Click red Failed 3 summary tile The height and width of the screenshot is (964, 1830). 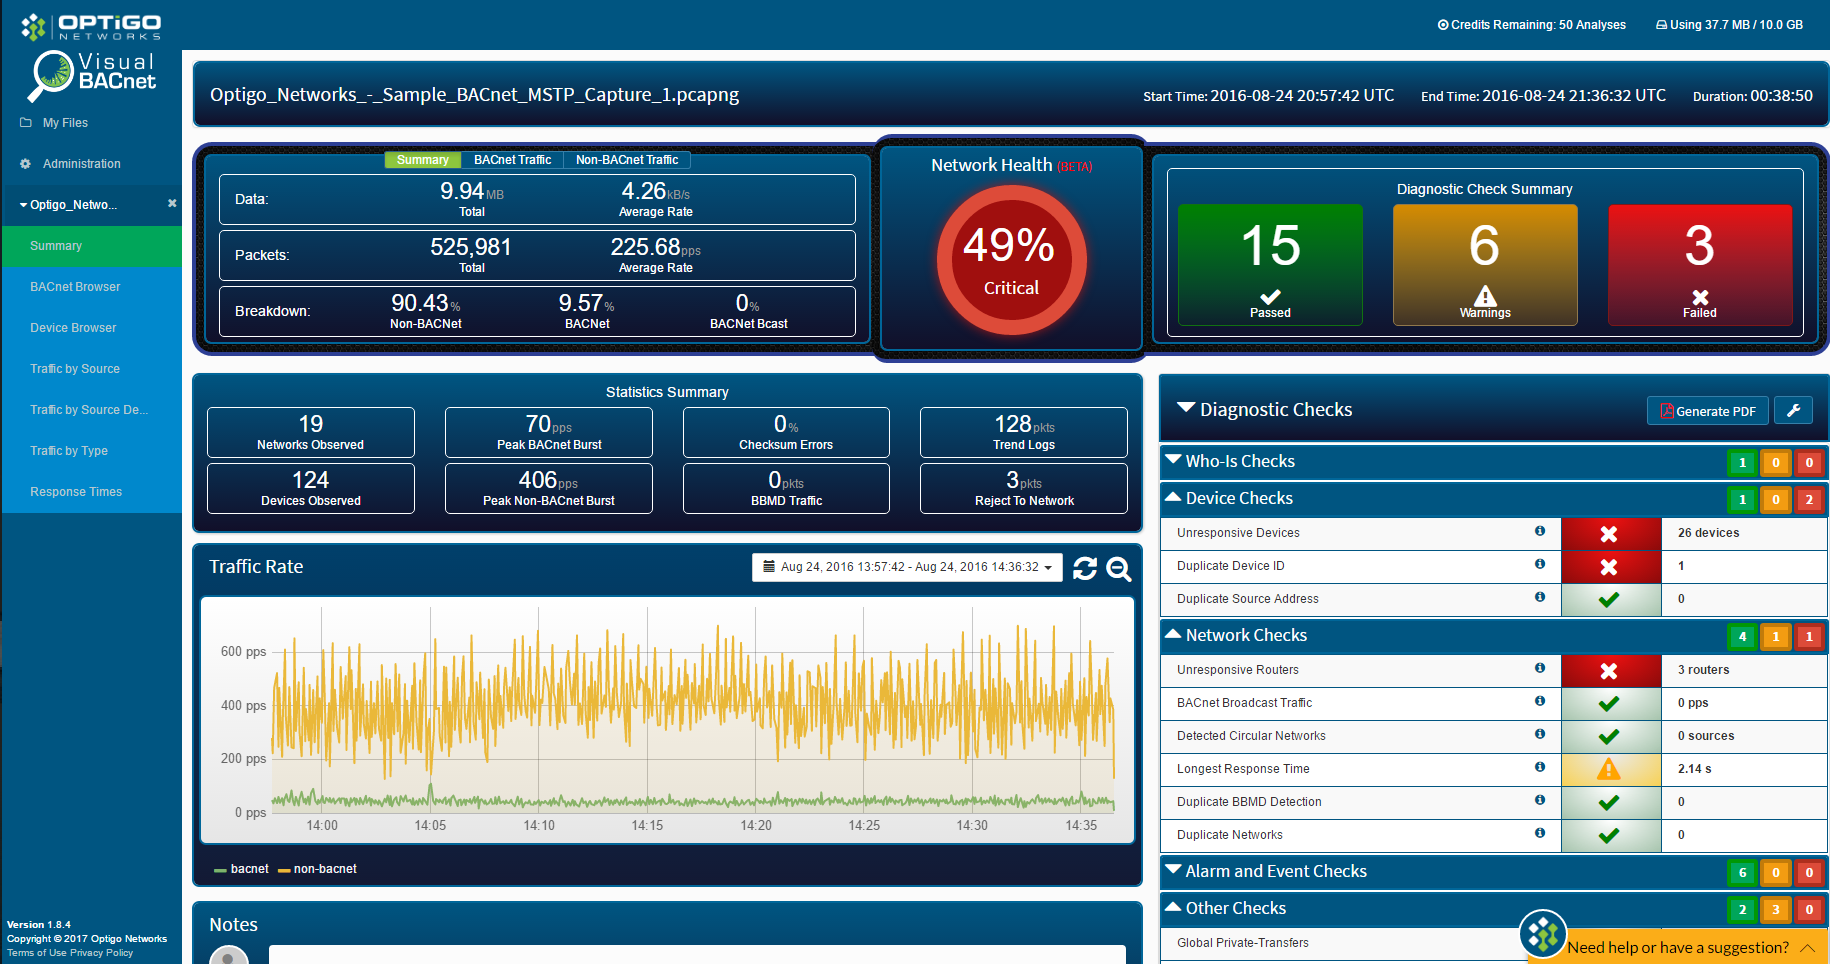click(1700, 265)
